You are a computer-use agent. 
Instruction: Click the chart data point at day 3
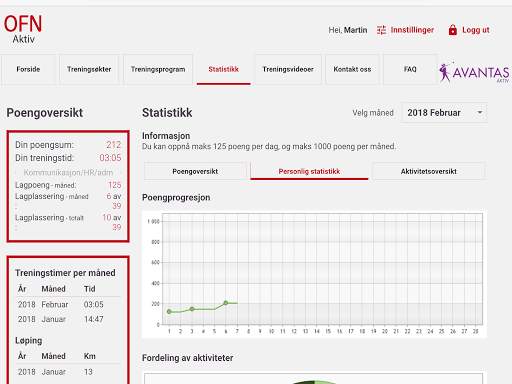tap(192, 309)
